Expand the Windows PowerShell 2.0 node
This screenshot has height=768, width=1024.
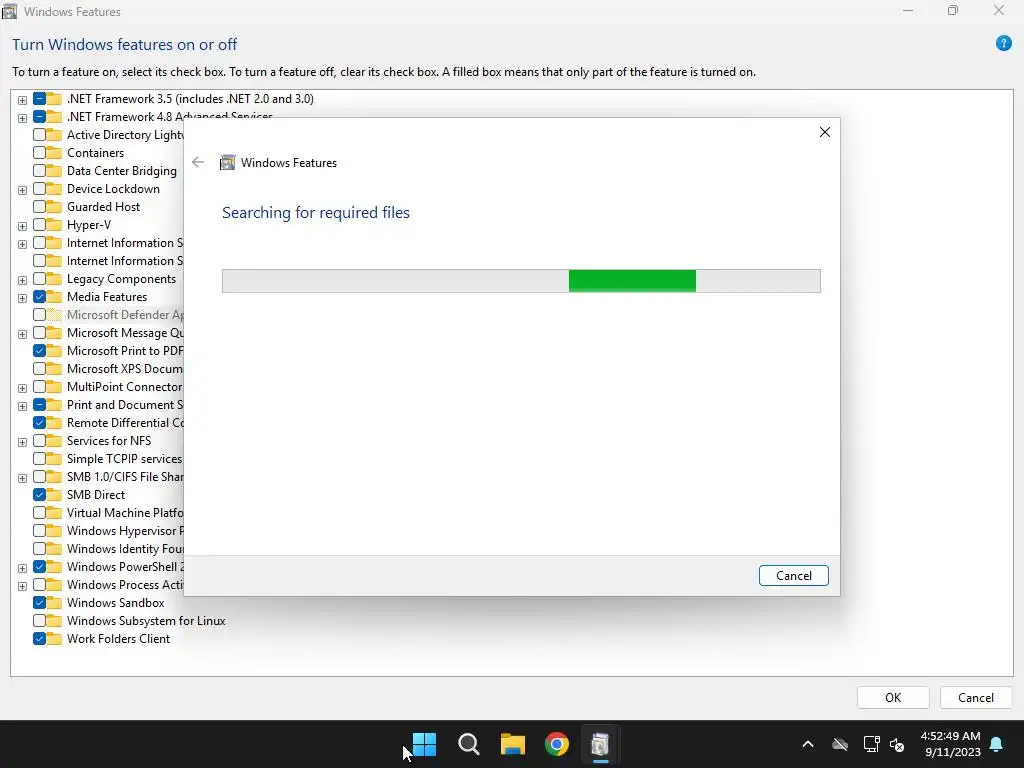[x=22, y=568]
